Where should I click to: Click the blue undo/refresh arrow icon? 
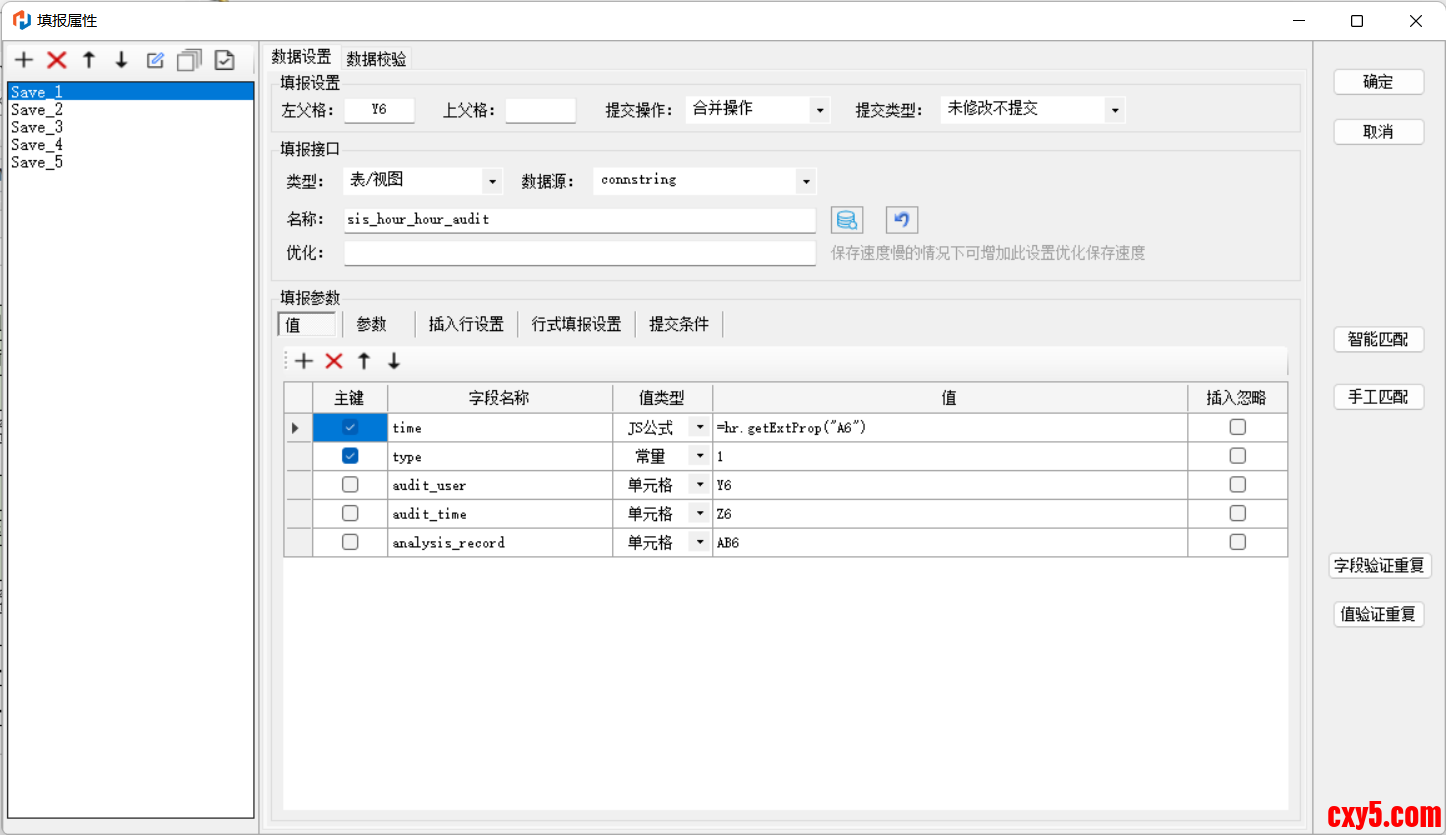(901, 220)
